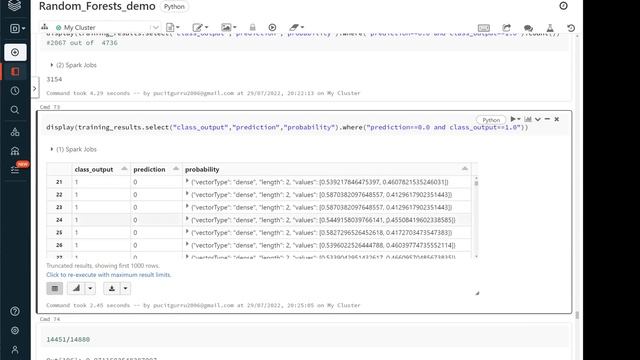
Task: Open the Clear eraser menu
Action: (x=296, y=27)
